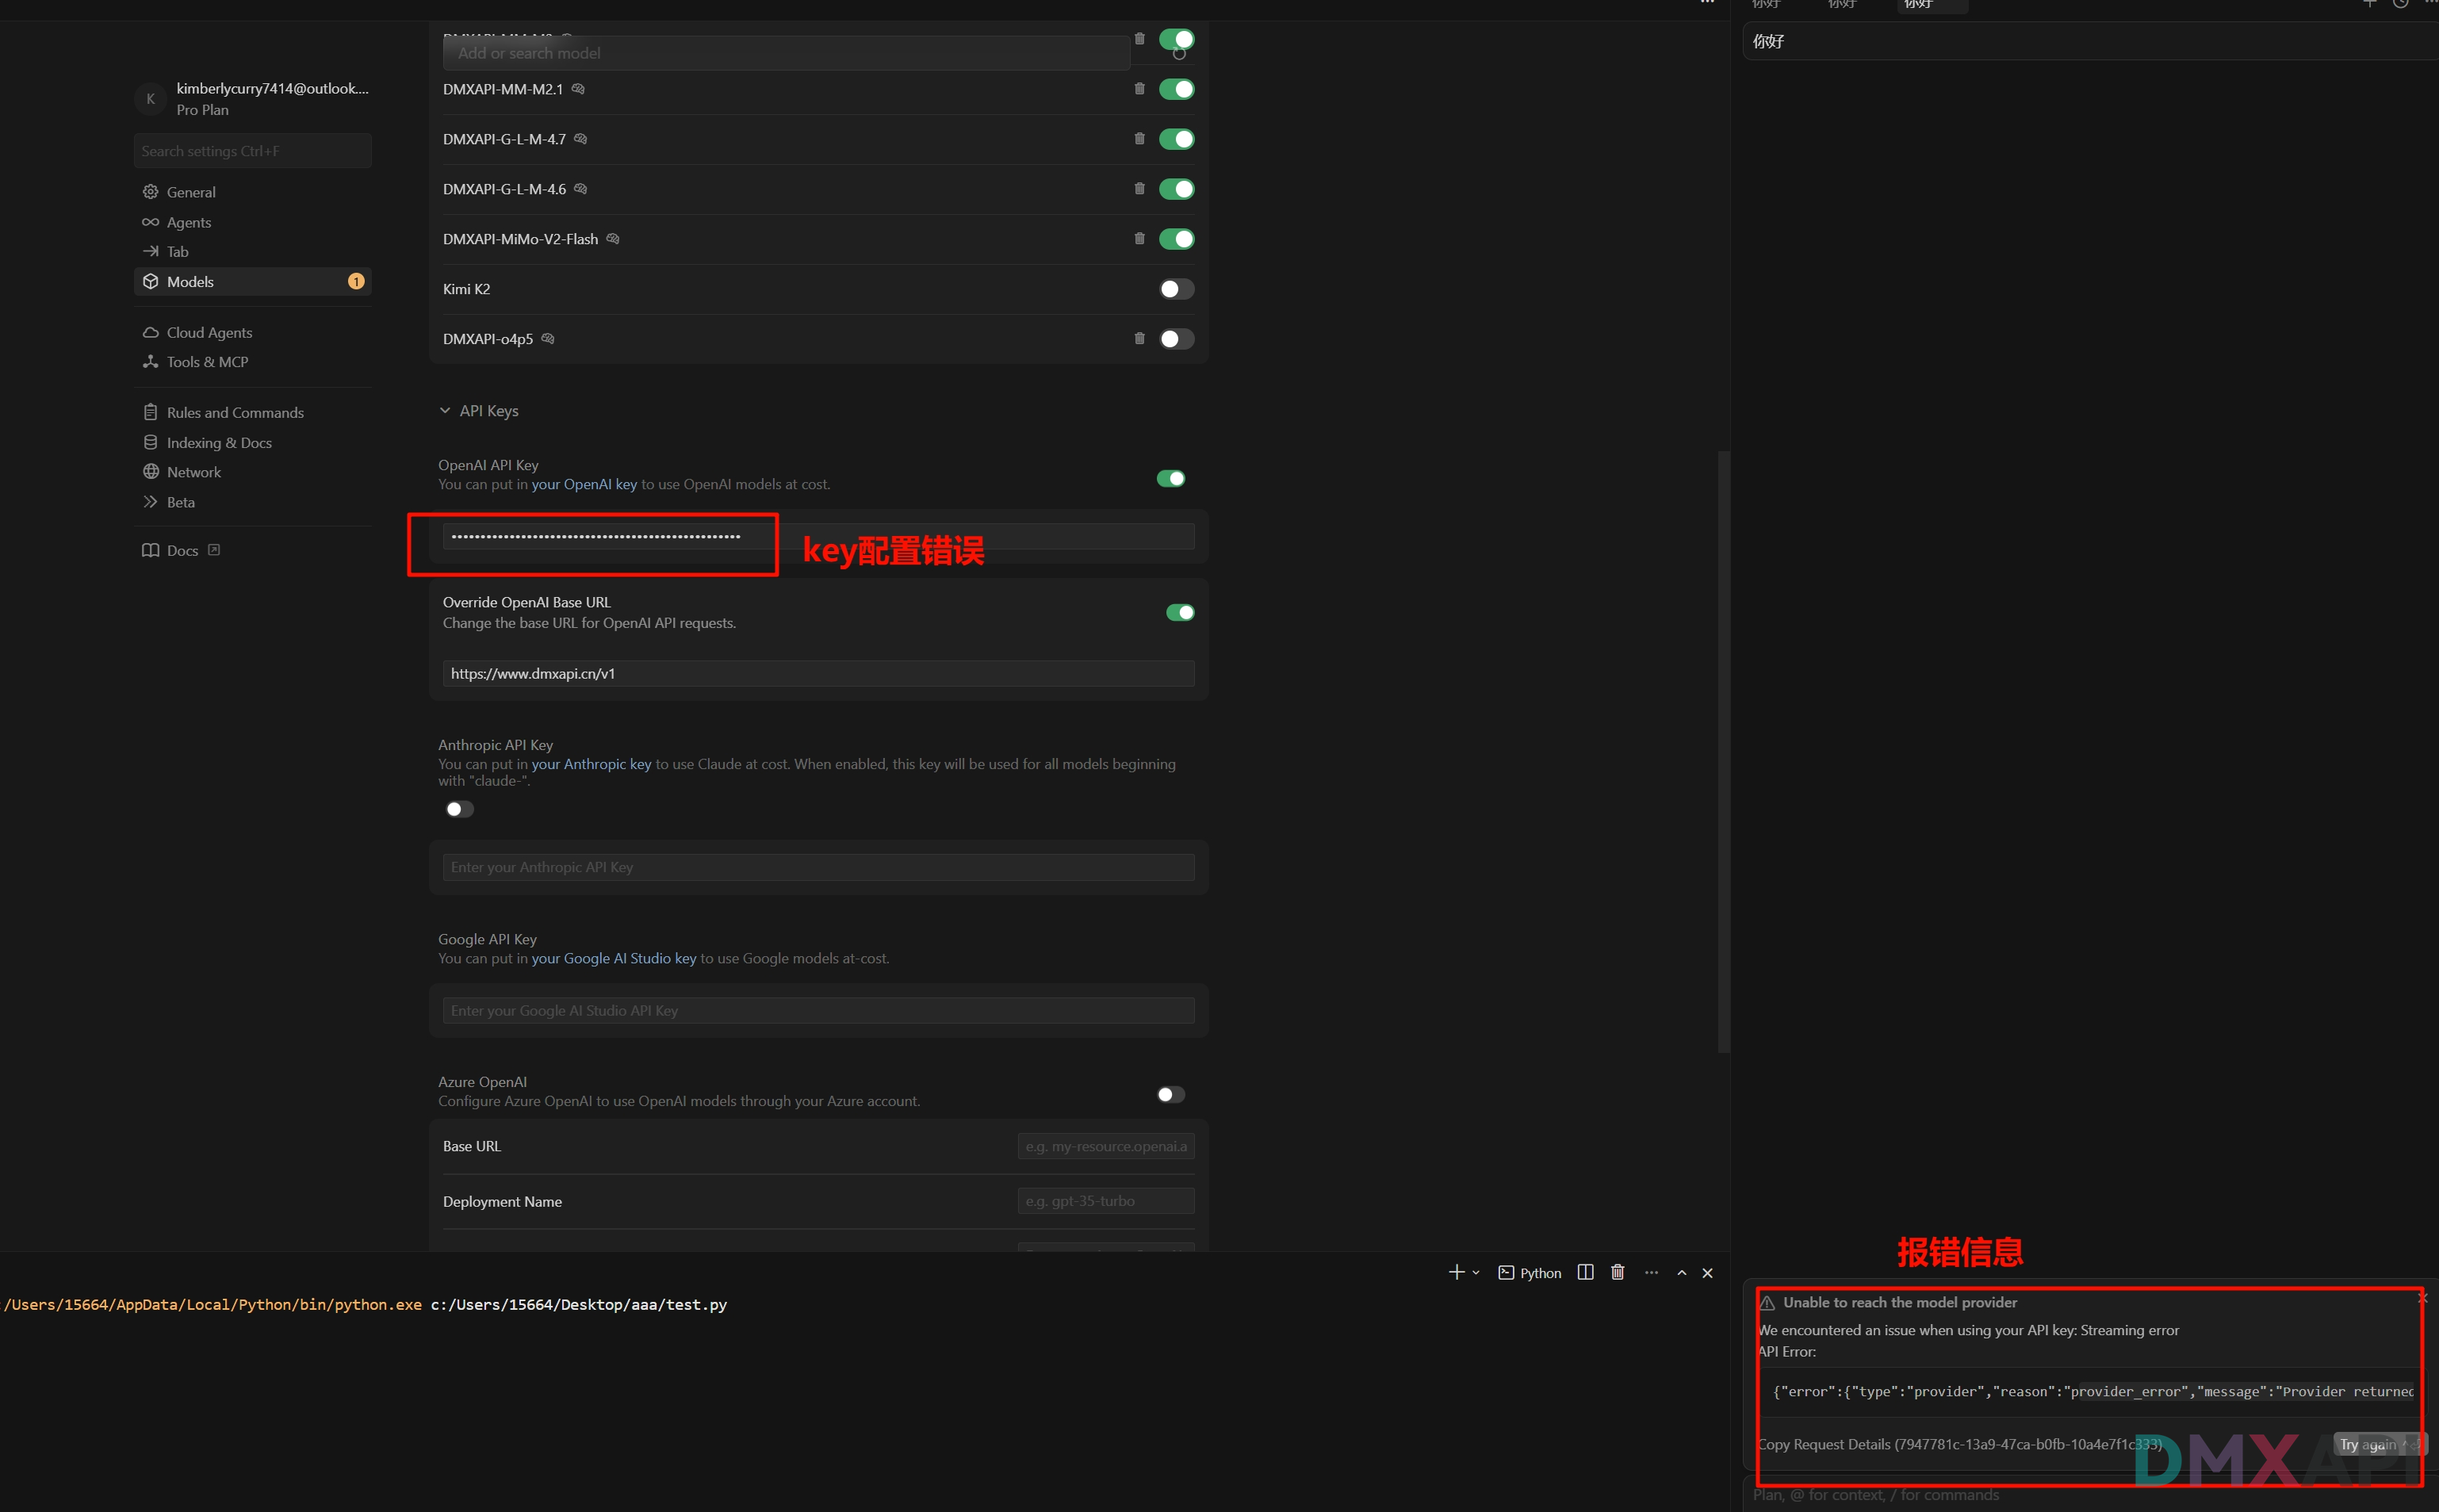Open terminal more actions ellipsis

click(1651, 1272)
